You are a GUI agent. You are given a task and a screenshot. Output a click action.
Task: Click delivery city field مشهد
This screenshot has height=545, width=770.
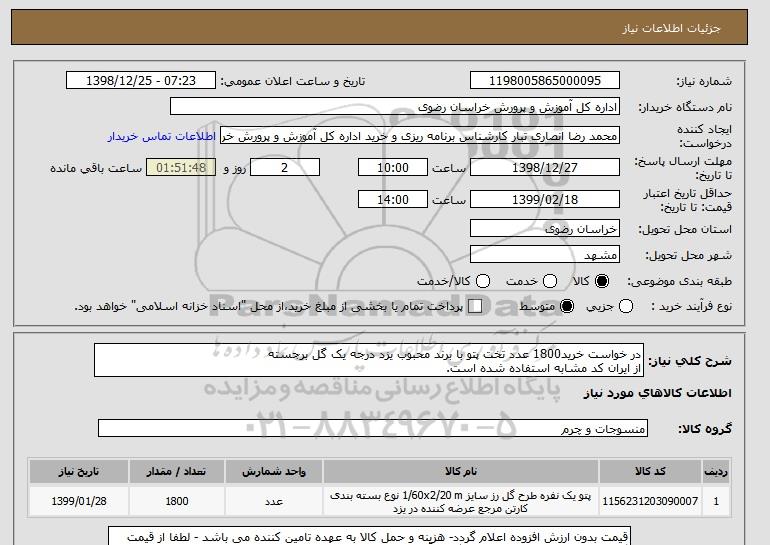[545, 255]
